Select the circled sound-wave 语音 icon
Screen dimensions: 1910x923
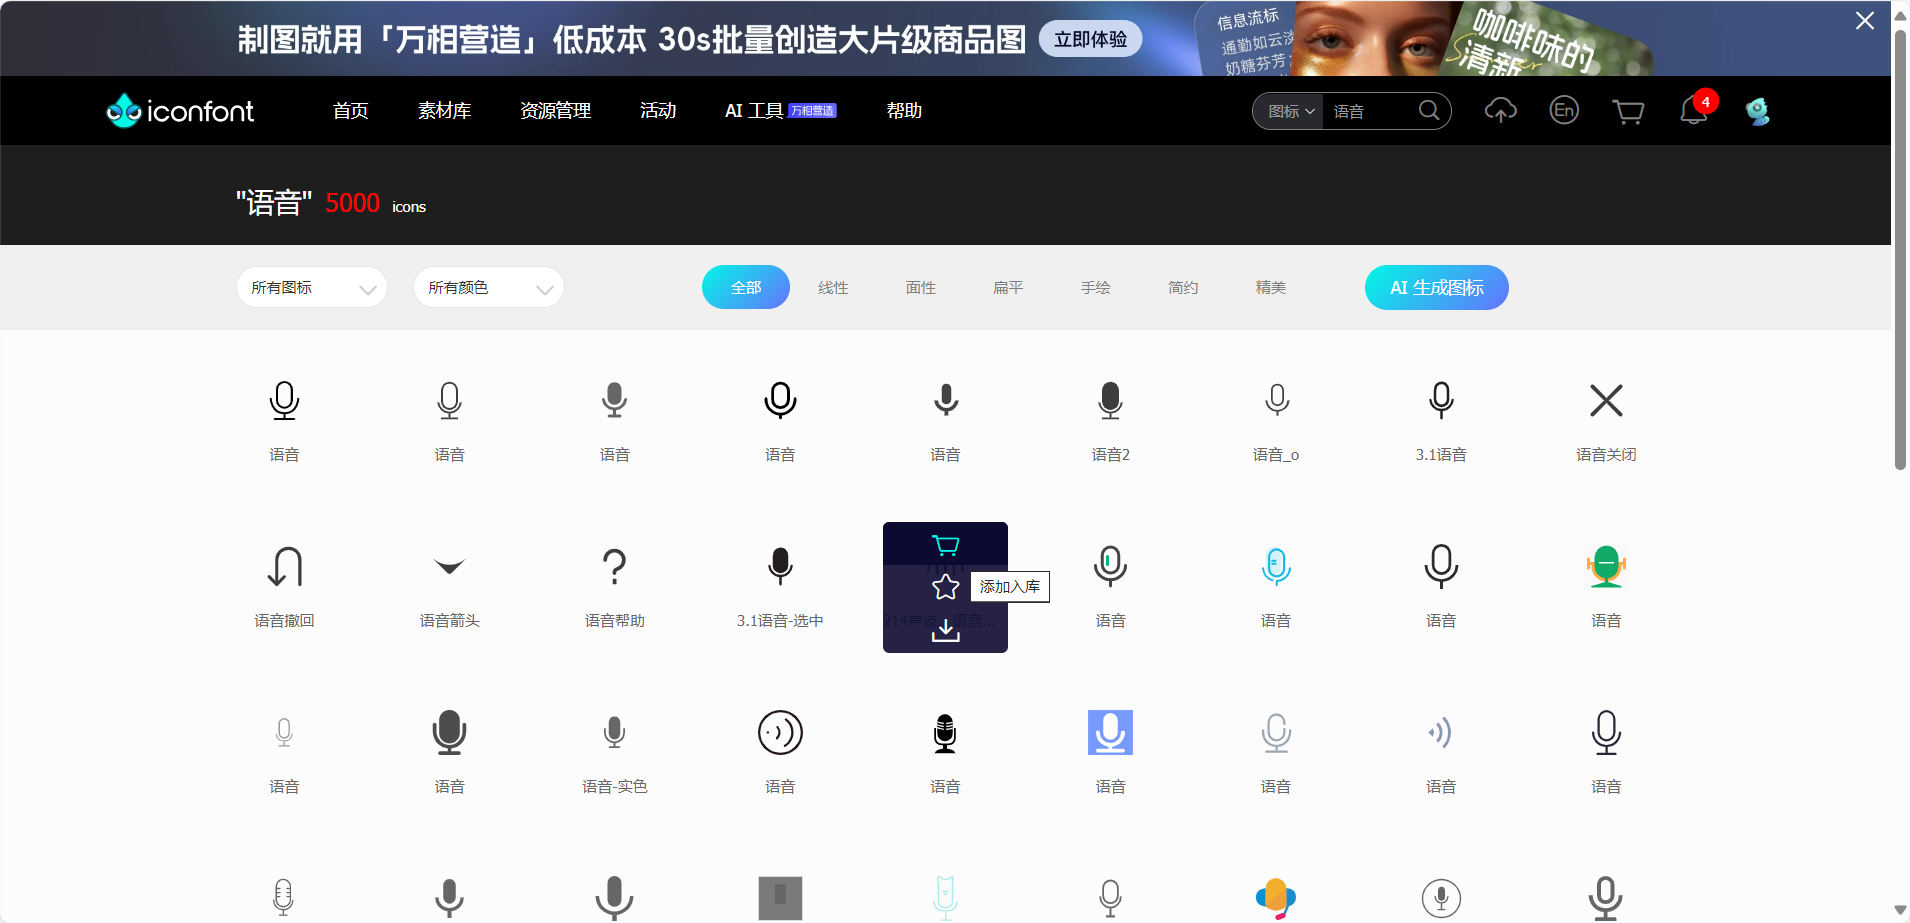tap(780, 733)
